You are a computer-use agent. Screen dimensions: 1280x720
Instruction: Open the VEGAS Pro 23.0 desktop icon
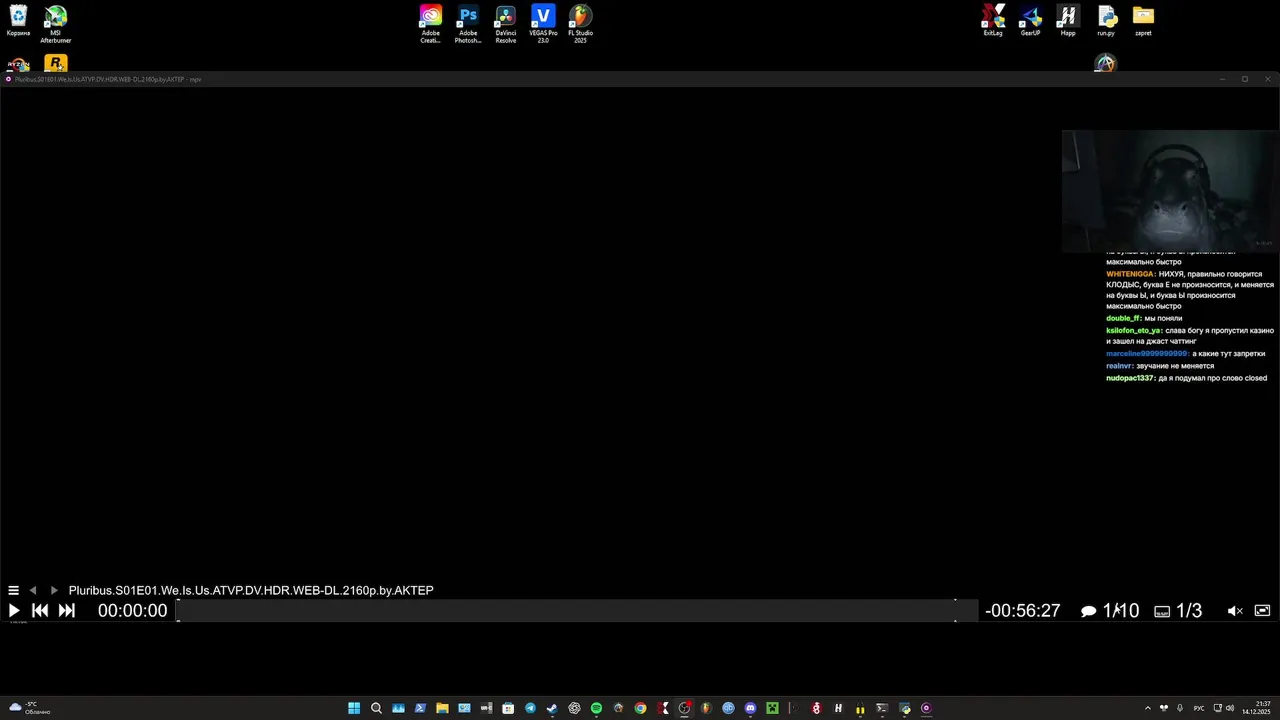coord(543,23)
